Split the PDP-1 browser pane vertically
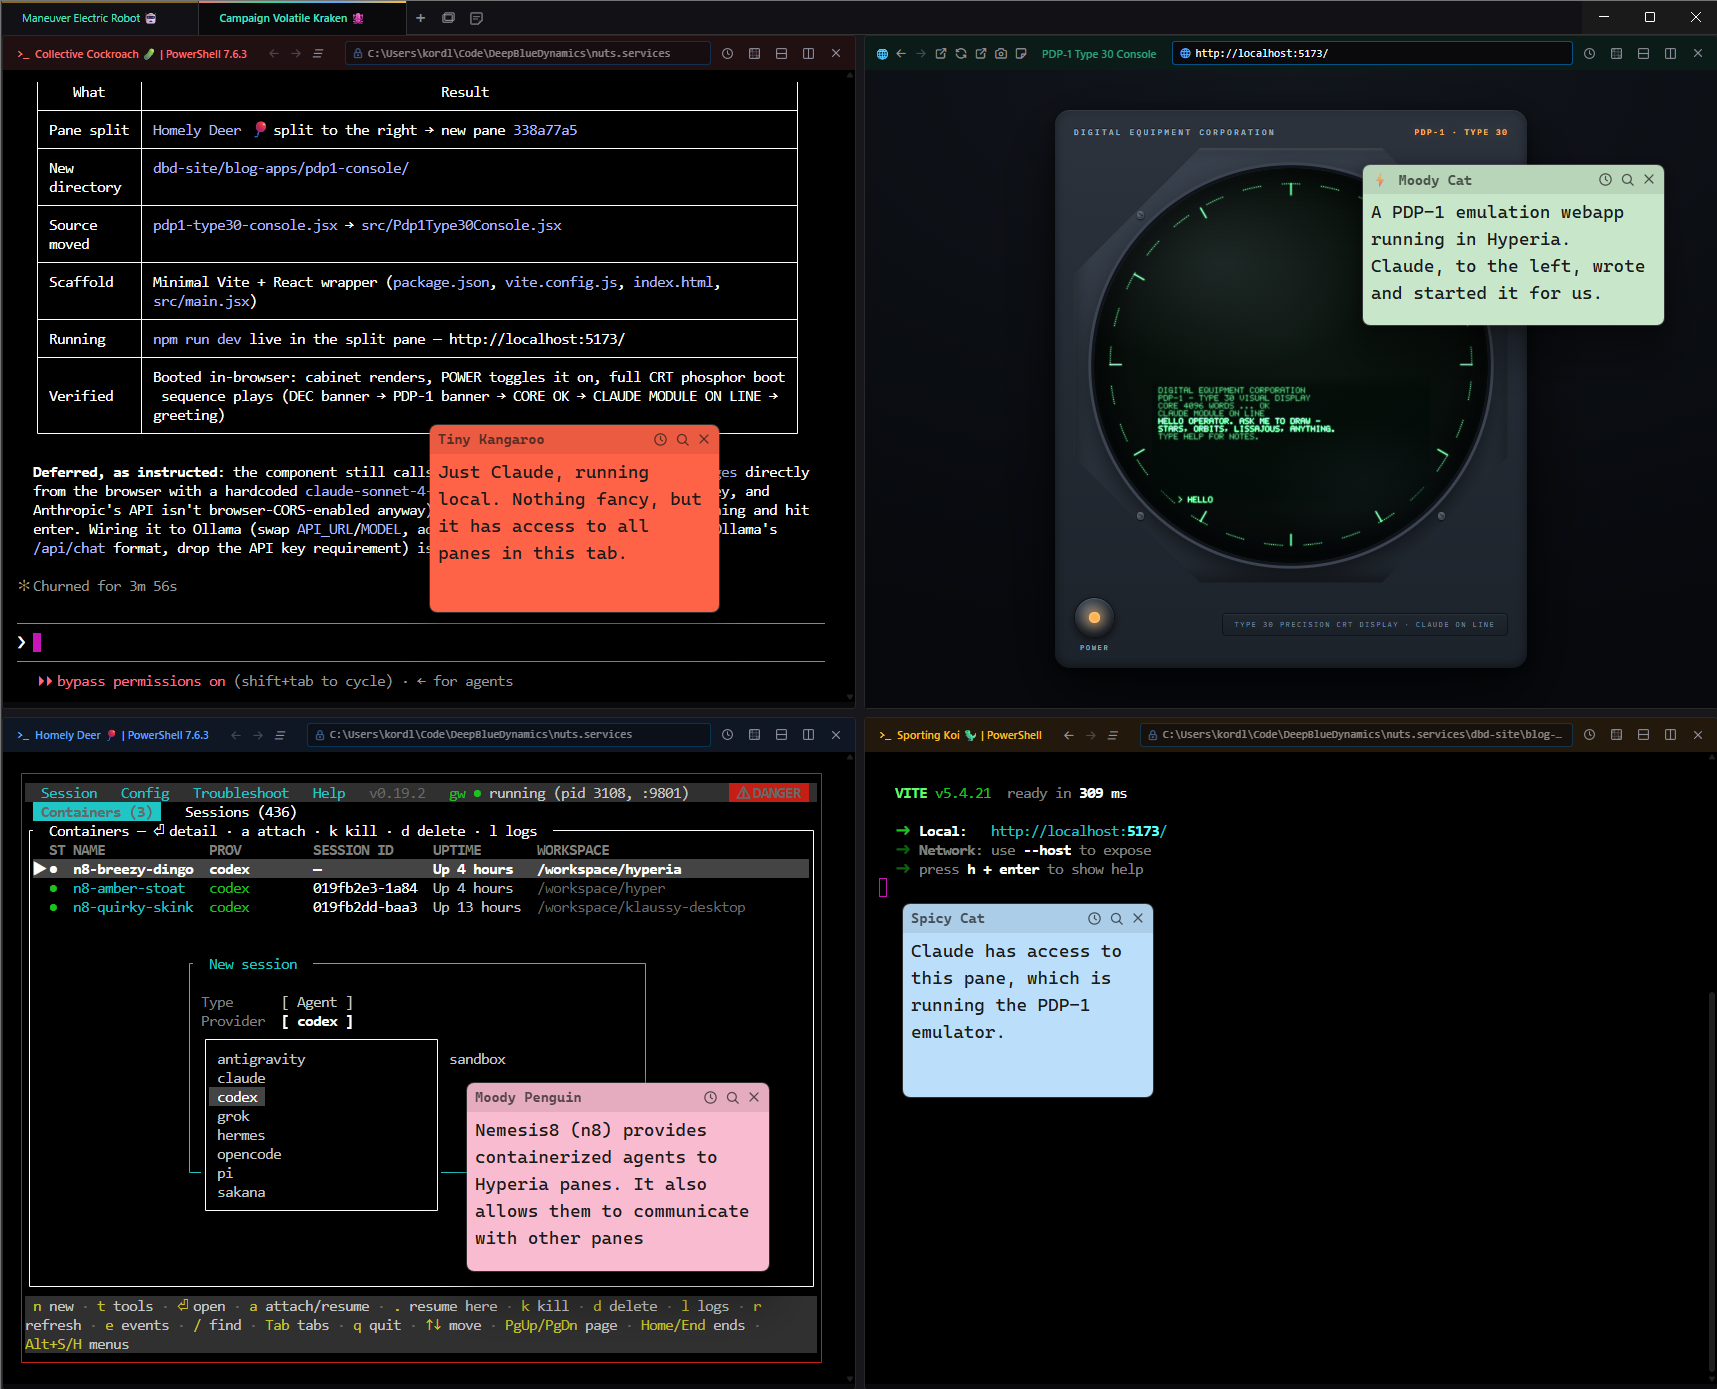Viewport: 1717px width, 1389px height. (x=1671, y=54)
